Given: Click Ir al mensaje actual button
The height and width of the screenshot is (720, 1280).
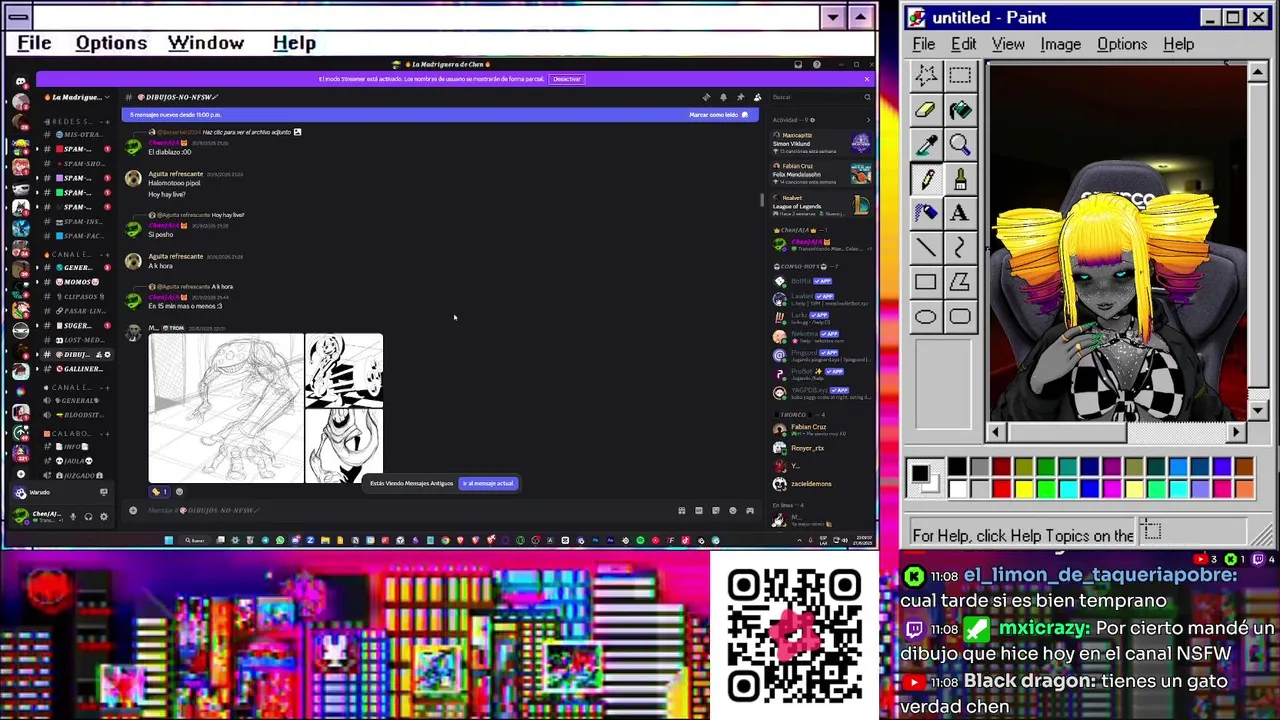Looking at the screenshot, I should 488,483.
